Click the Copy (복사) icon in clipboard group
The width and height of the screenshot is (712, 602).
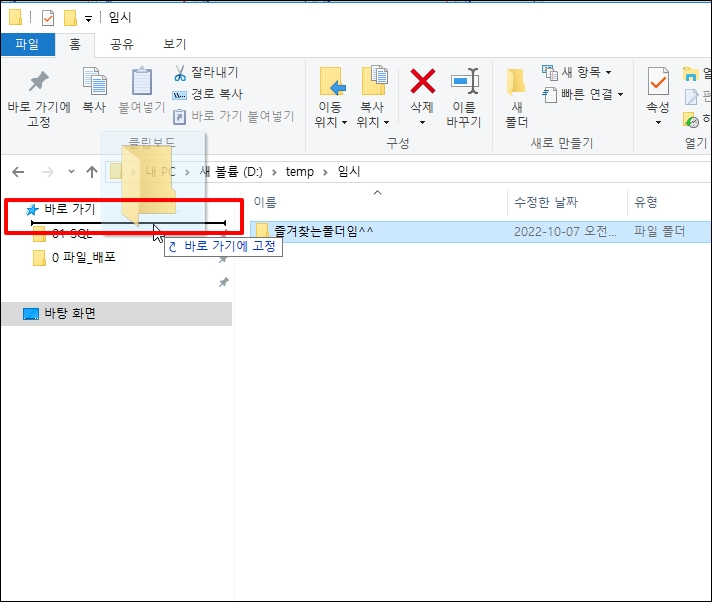click(94, 81)
